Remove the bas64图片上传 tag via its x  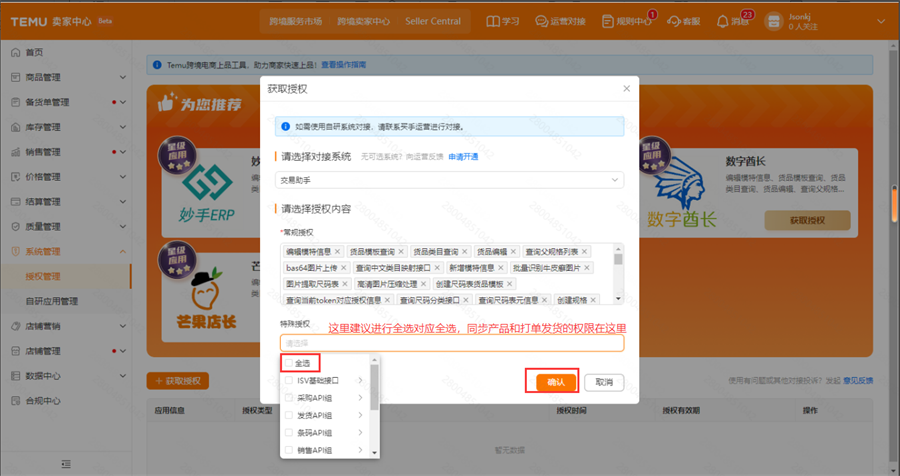(x=343, y=268)
